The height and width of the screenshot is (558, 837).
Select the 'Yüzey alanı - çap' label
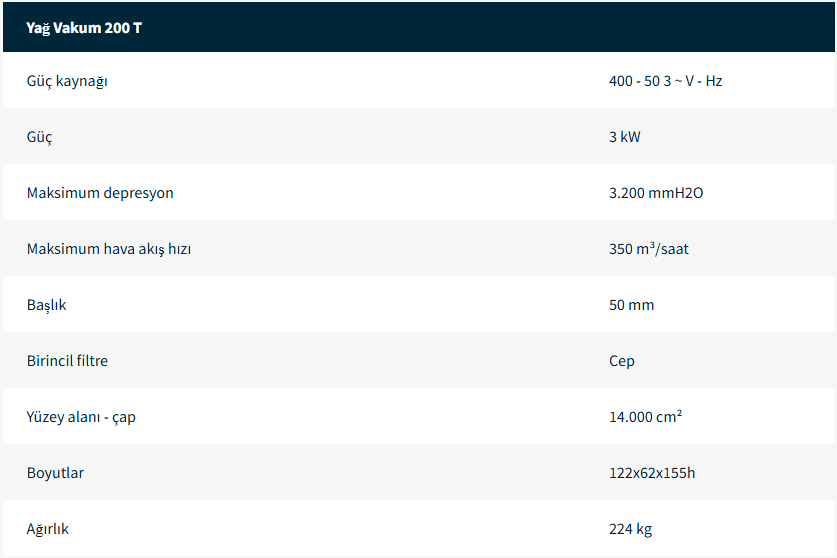(x=81, y=417)
